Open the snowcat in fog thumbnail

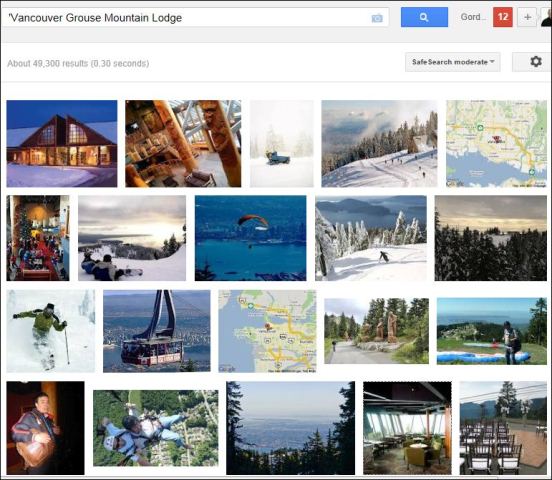coord(282,143)
